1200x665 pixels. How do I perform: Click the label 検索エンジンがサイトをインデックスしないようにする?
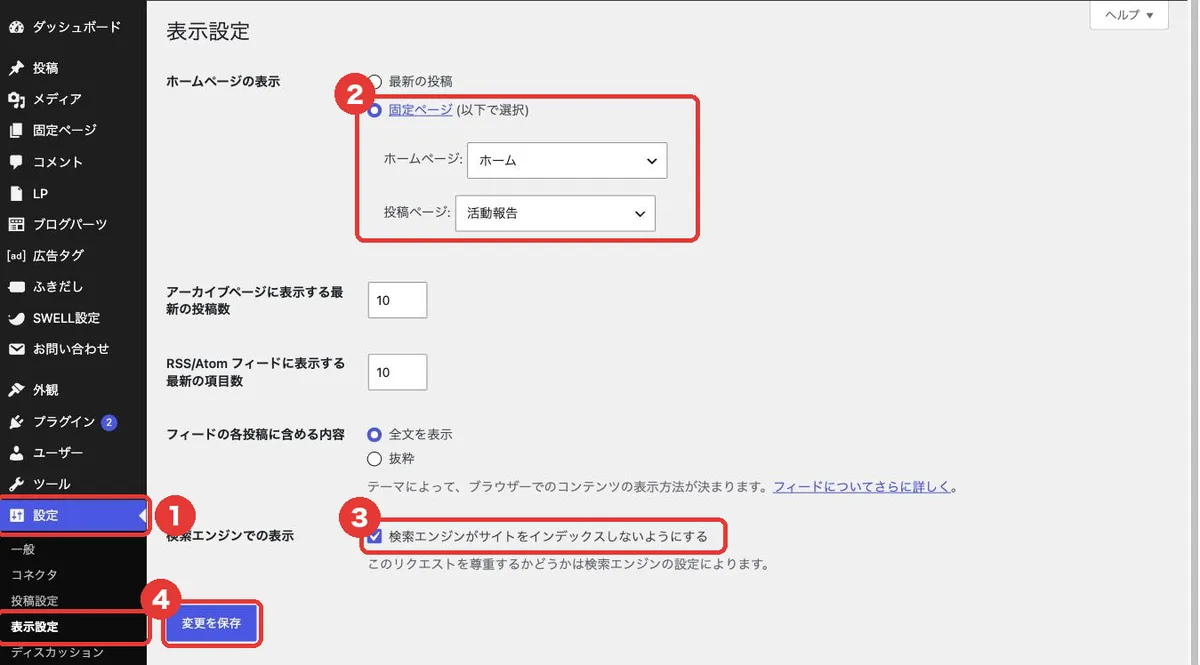pyautogui.click(x=548, y=537)
